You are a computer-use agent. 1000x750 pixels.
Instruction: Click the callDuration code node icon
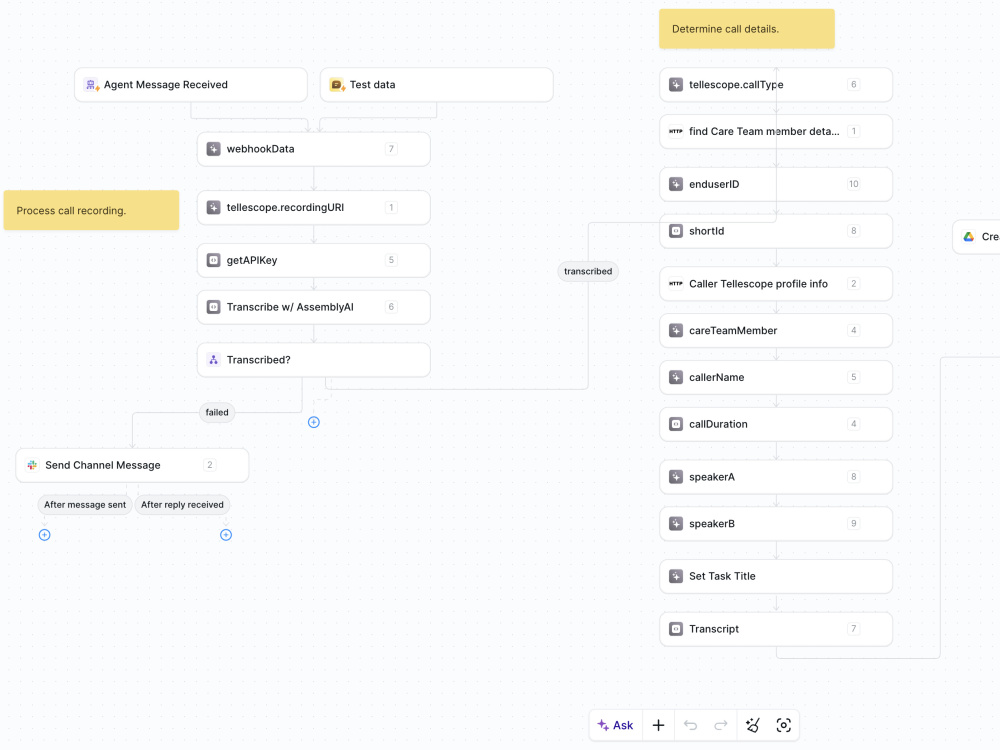(676, 424)
